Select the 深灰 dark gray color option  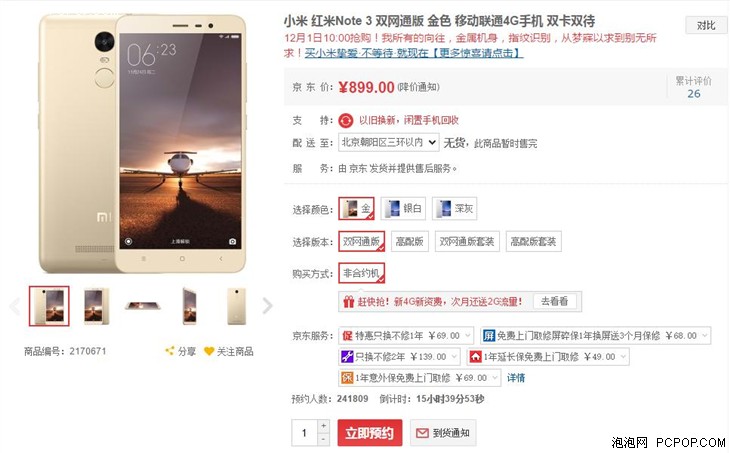point(454,208)
